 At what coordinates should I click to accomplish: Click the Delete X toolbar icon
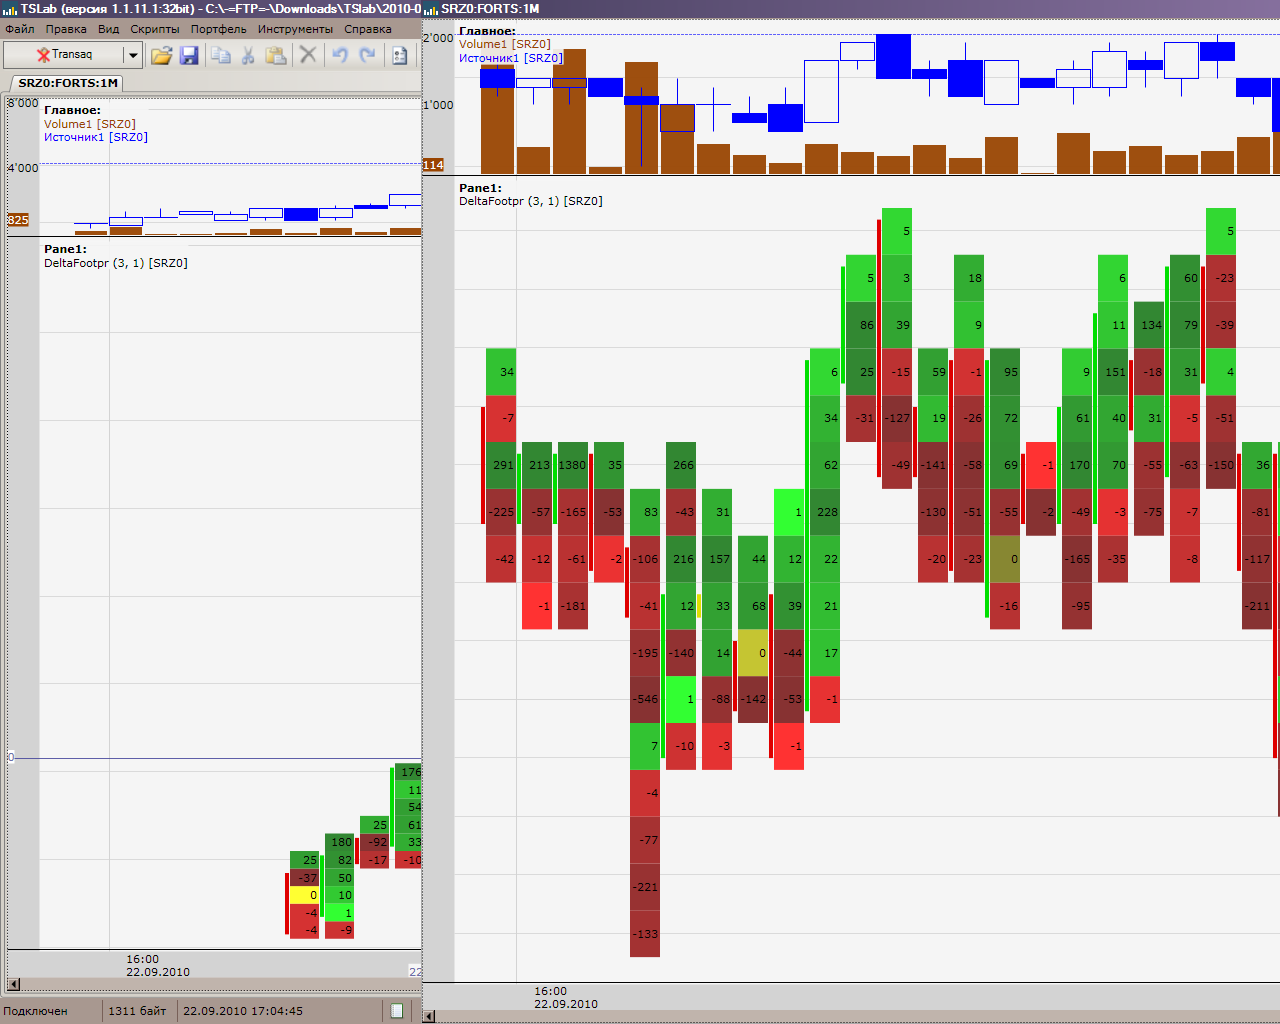(x=308, y=55)
